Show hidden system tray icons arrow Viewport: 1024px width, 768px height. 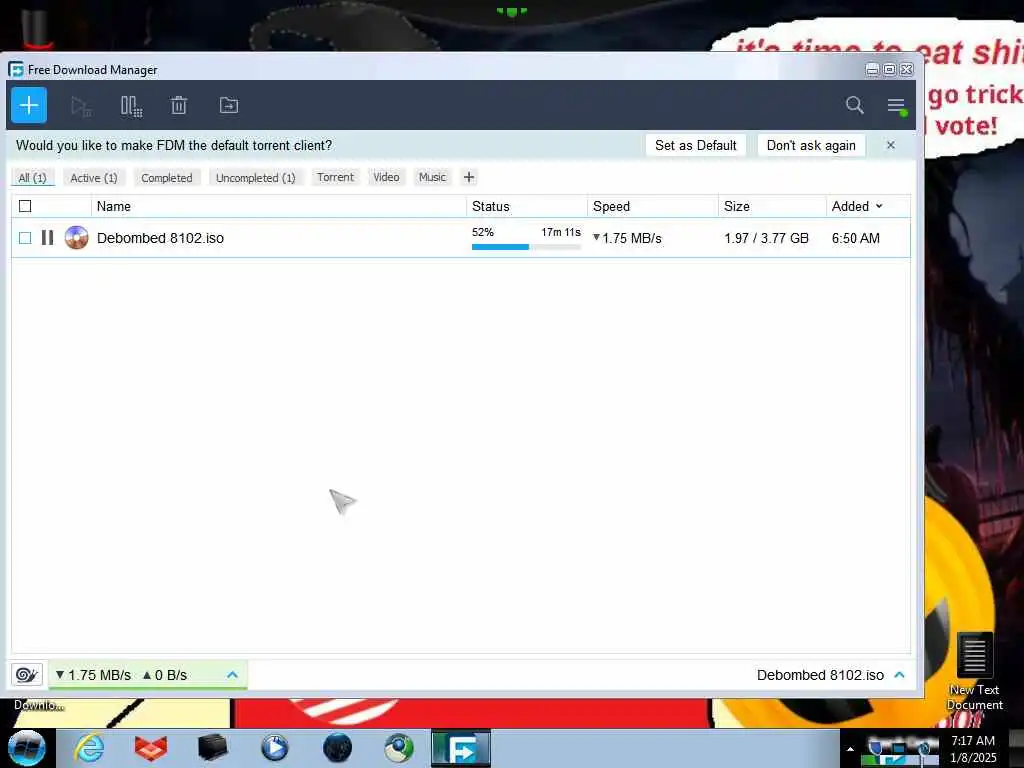850,749
